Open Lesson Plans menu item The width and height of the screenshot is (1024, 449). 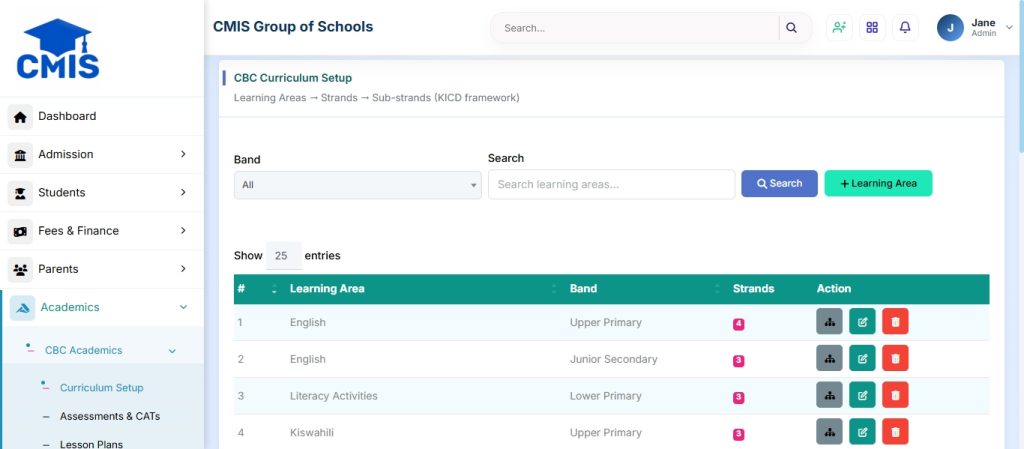pyautogui.click(x=91, y=444)
